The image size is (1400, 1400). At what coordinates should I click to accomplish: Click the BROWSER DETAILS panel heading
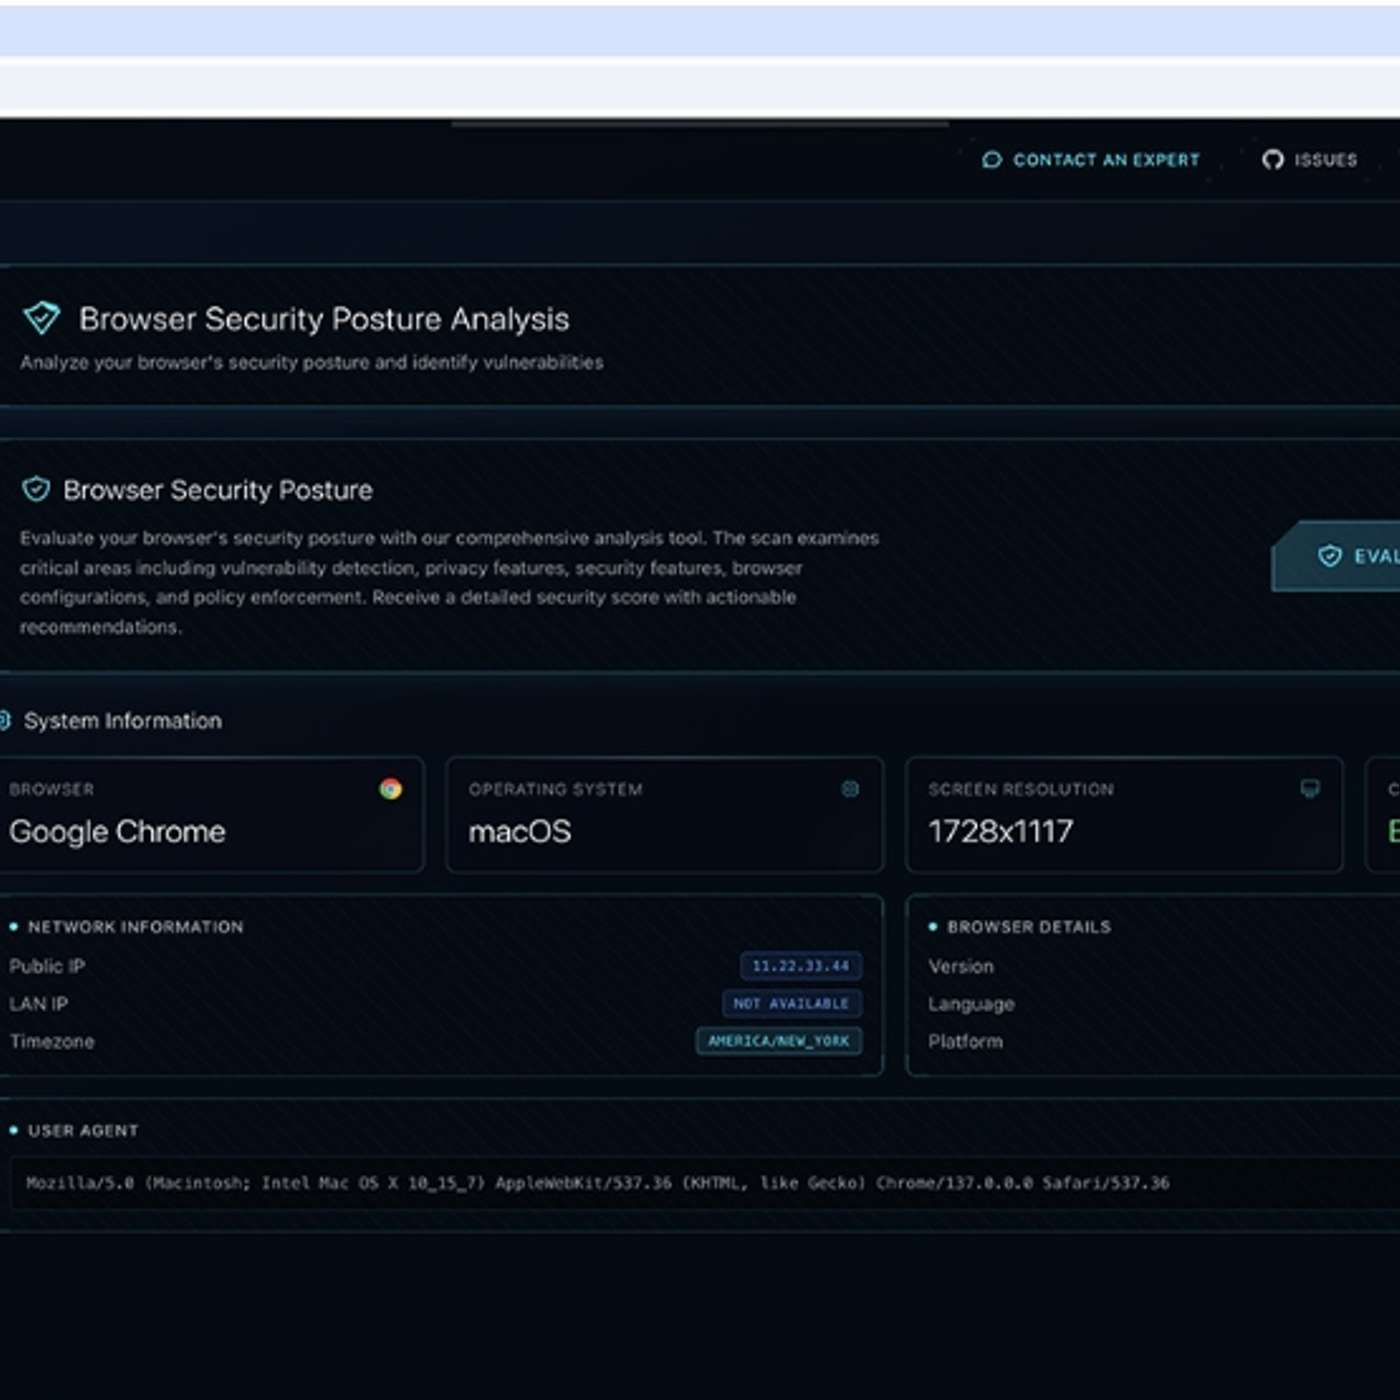1029,927
